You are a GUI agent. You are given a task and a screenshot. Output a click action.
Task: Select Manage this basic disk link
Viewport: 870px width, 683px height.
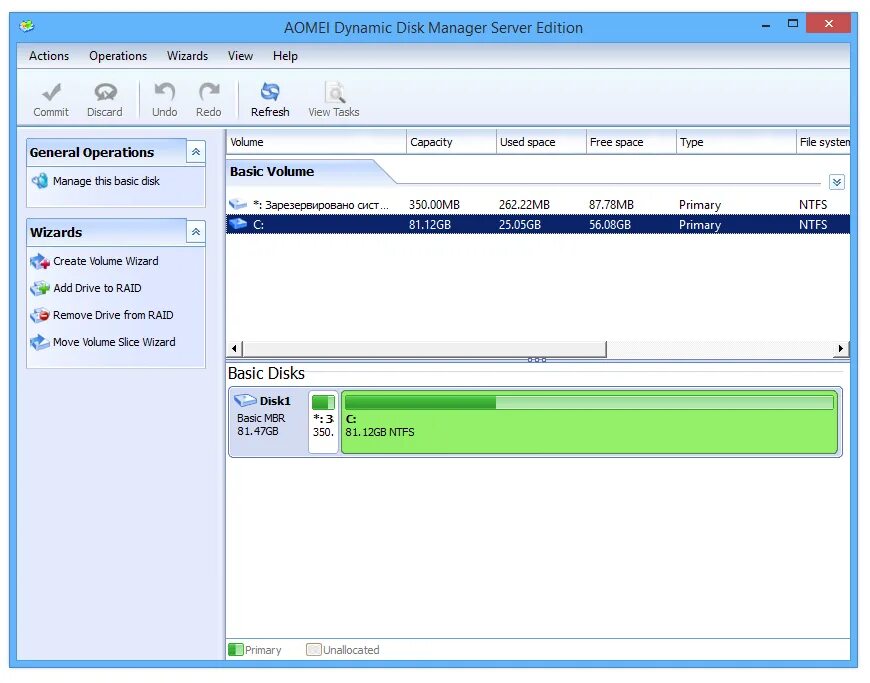[x=107, y=181]
